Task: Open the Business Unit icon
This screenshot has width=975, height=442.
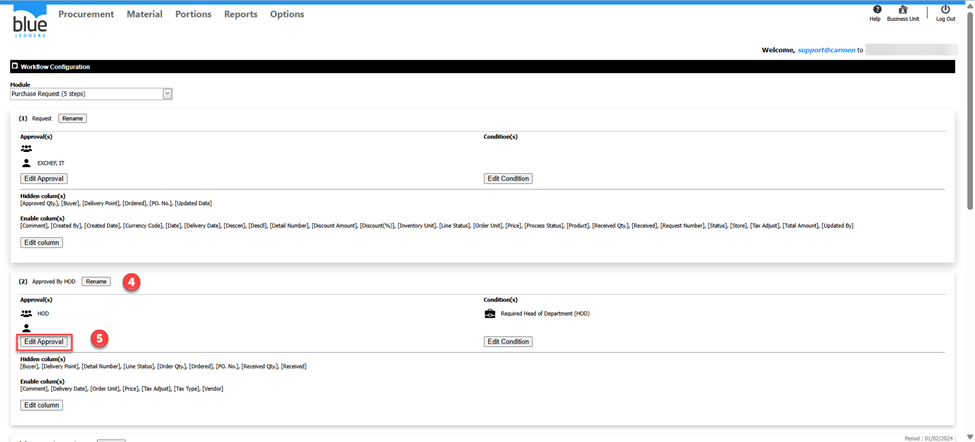Action: (903, 10)
